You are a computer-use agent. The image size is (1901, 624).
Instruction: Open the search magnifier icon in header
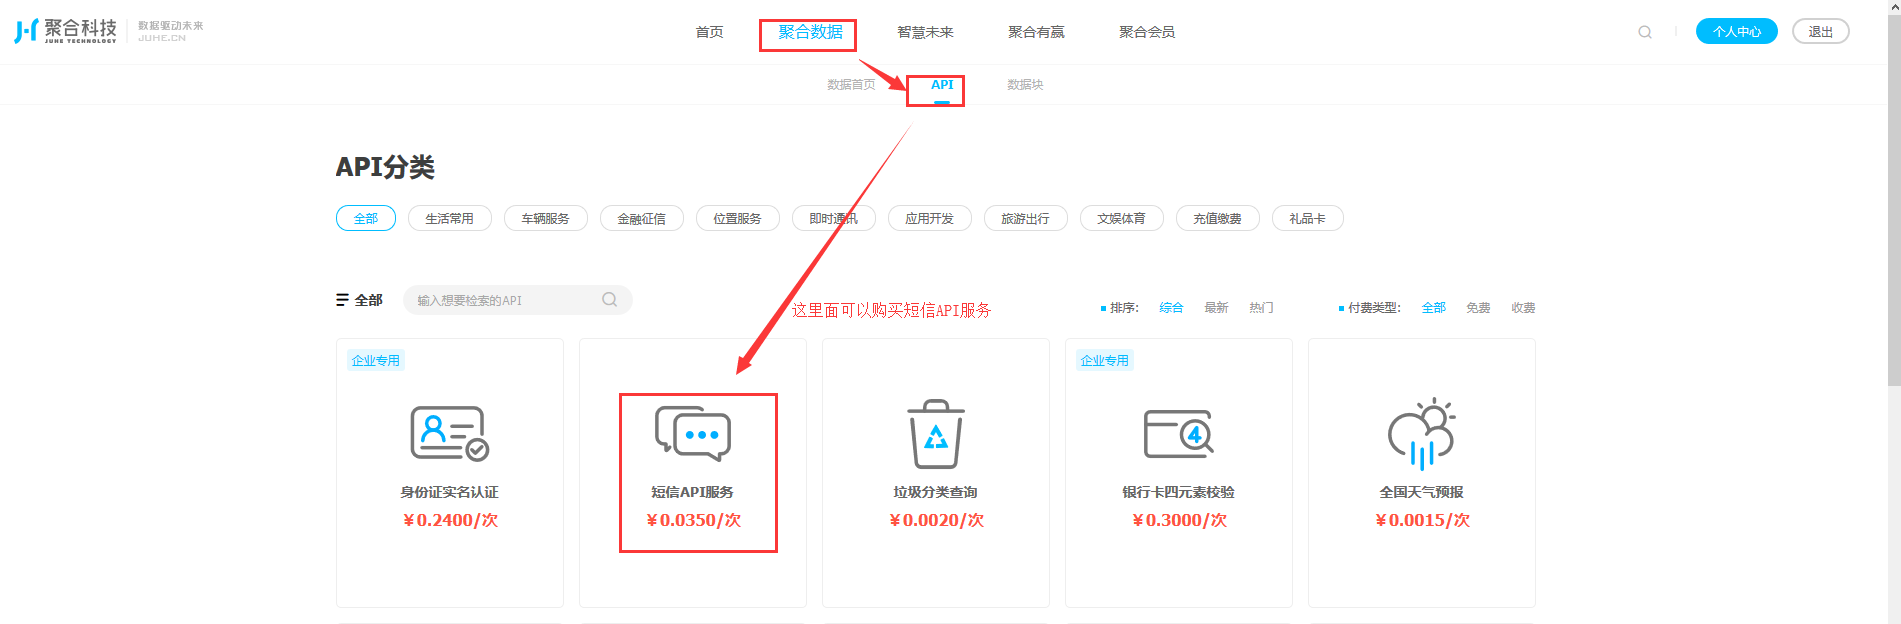click(1644, 32)
